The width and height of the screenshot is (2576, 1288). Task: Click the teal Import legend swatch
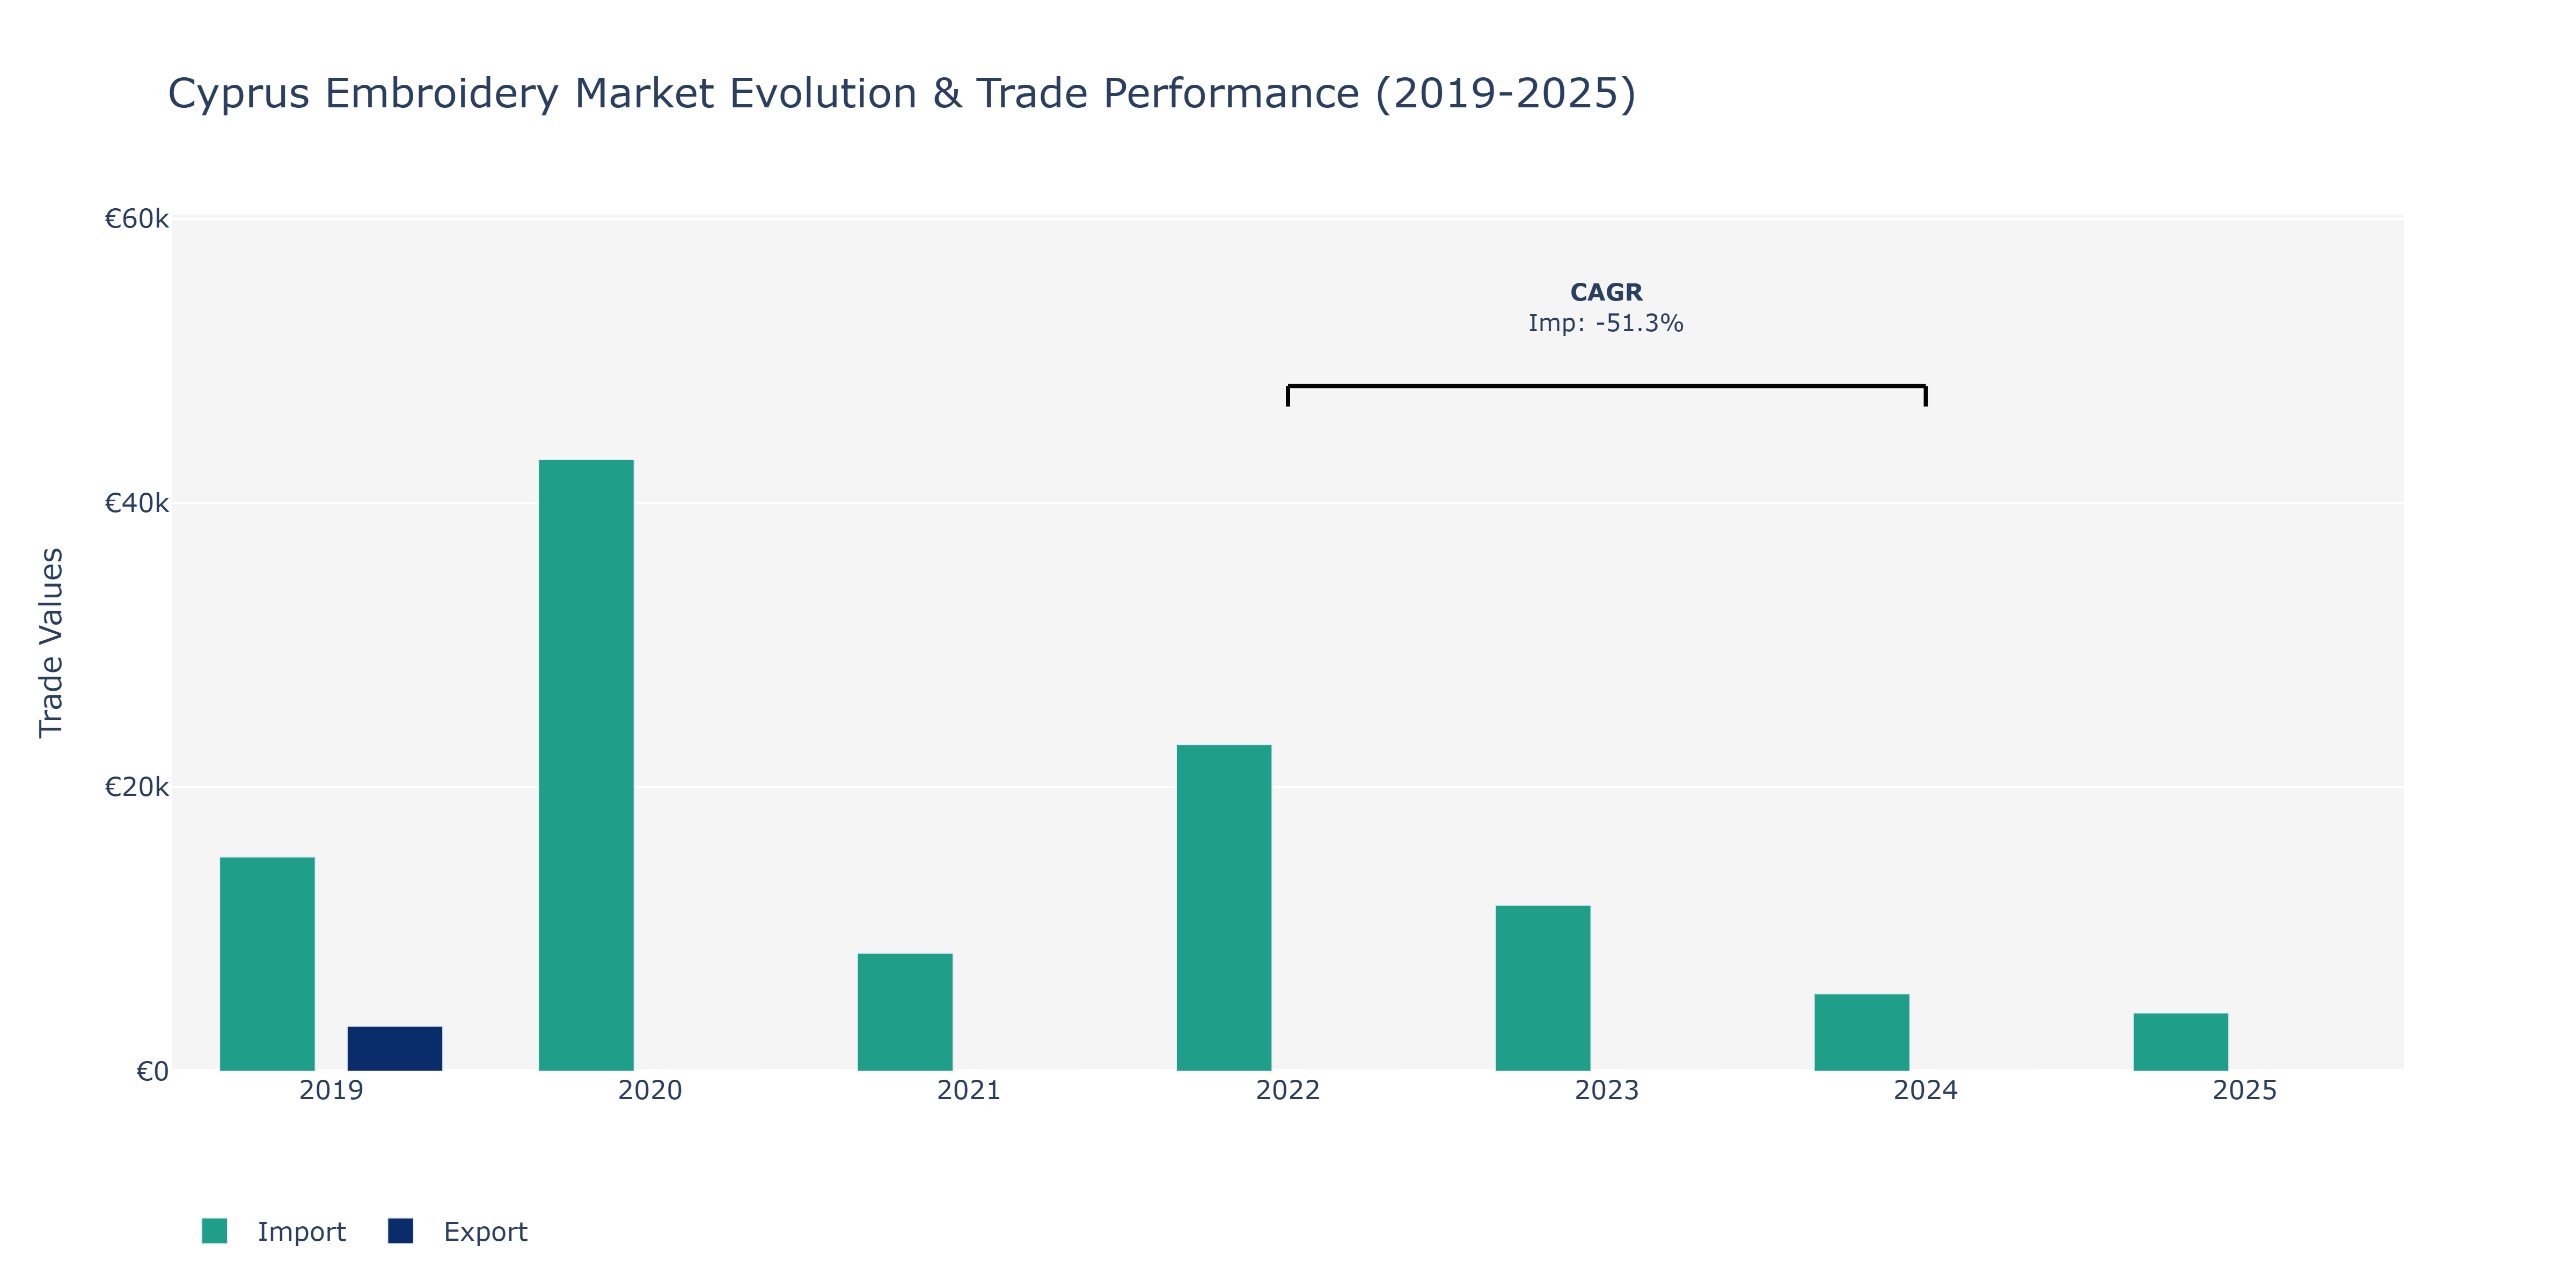pyautogui.click(x=214, y=1231)
